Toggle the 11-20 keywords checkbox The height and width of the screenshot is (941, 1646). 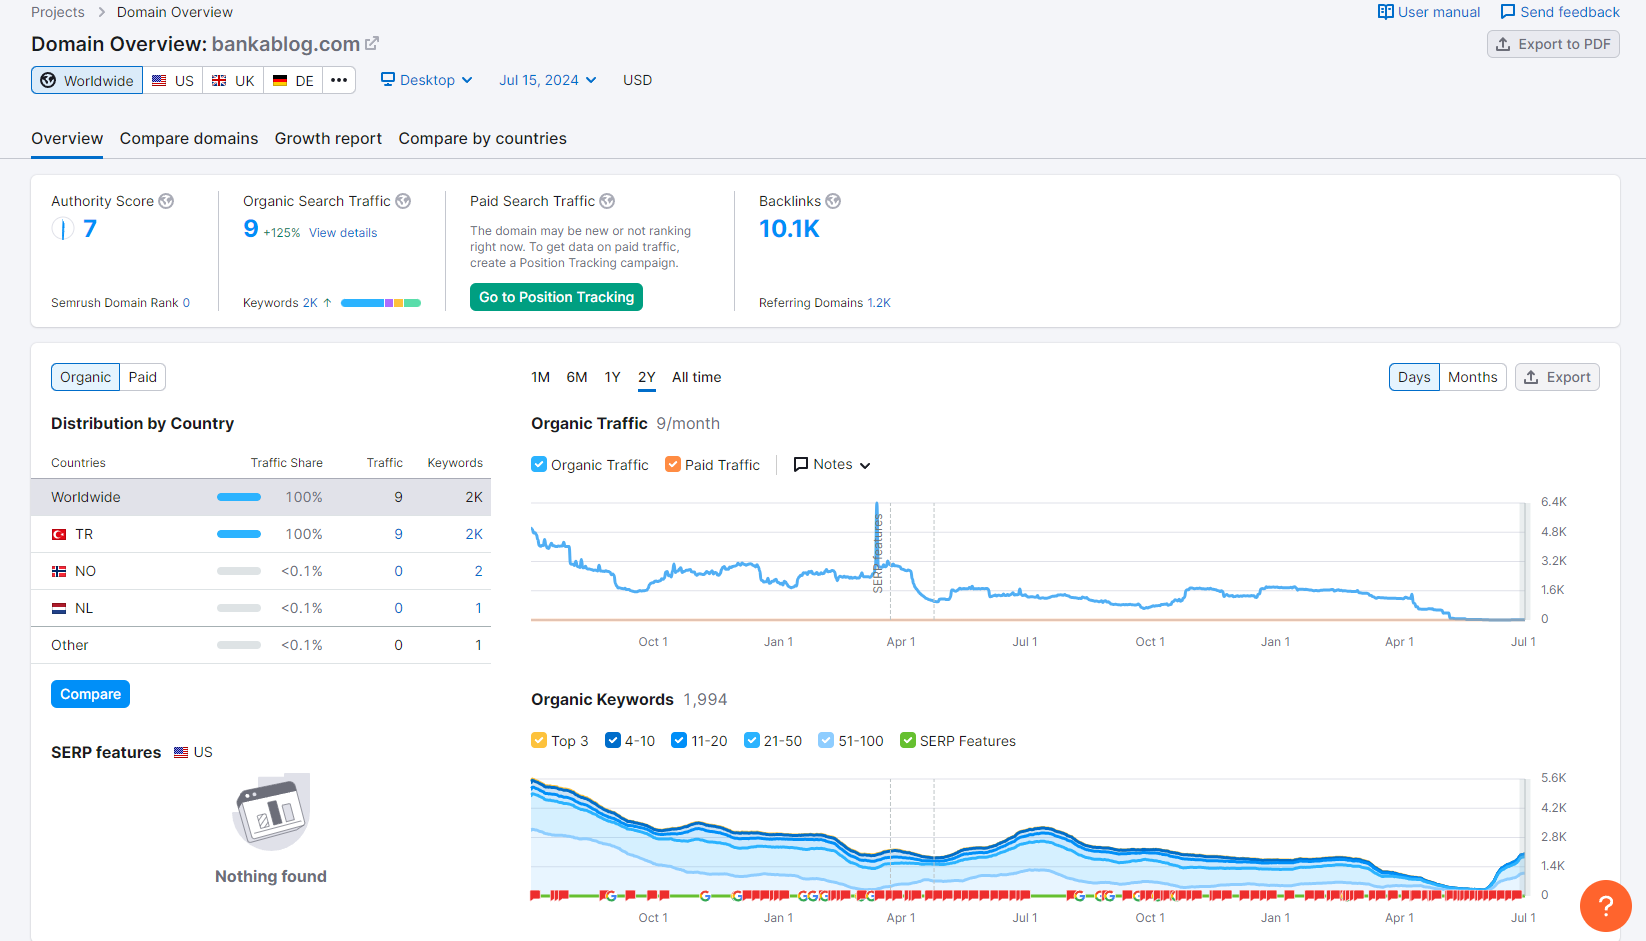point(679,740)
